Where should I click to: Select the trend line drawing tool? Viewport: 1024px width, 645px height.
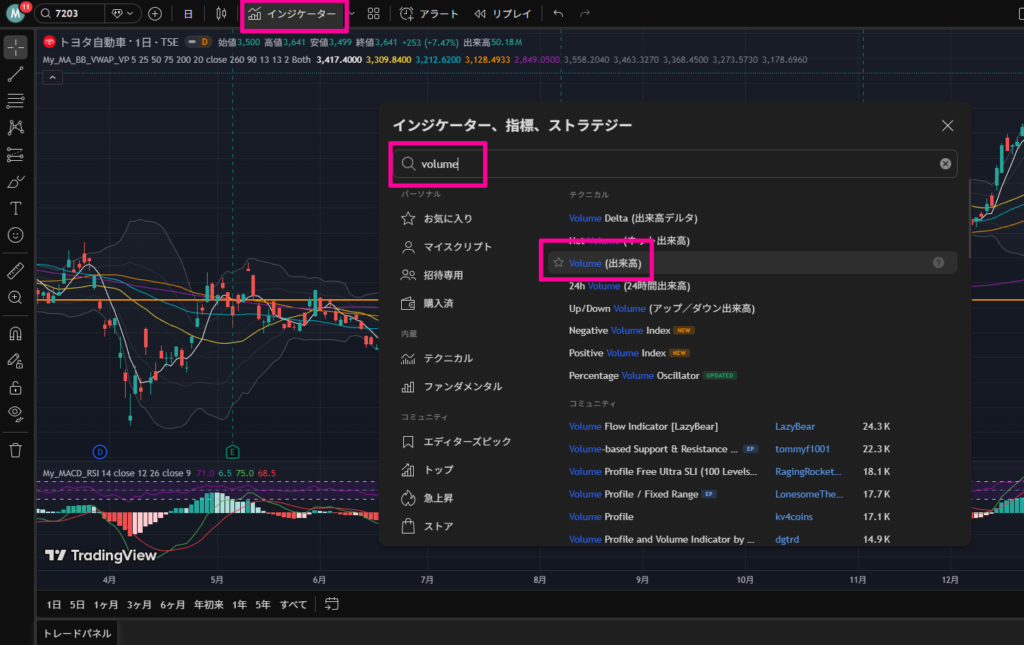15,74
